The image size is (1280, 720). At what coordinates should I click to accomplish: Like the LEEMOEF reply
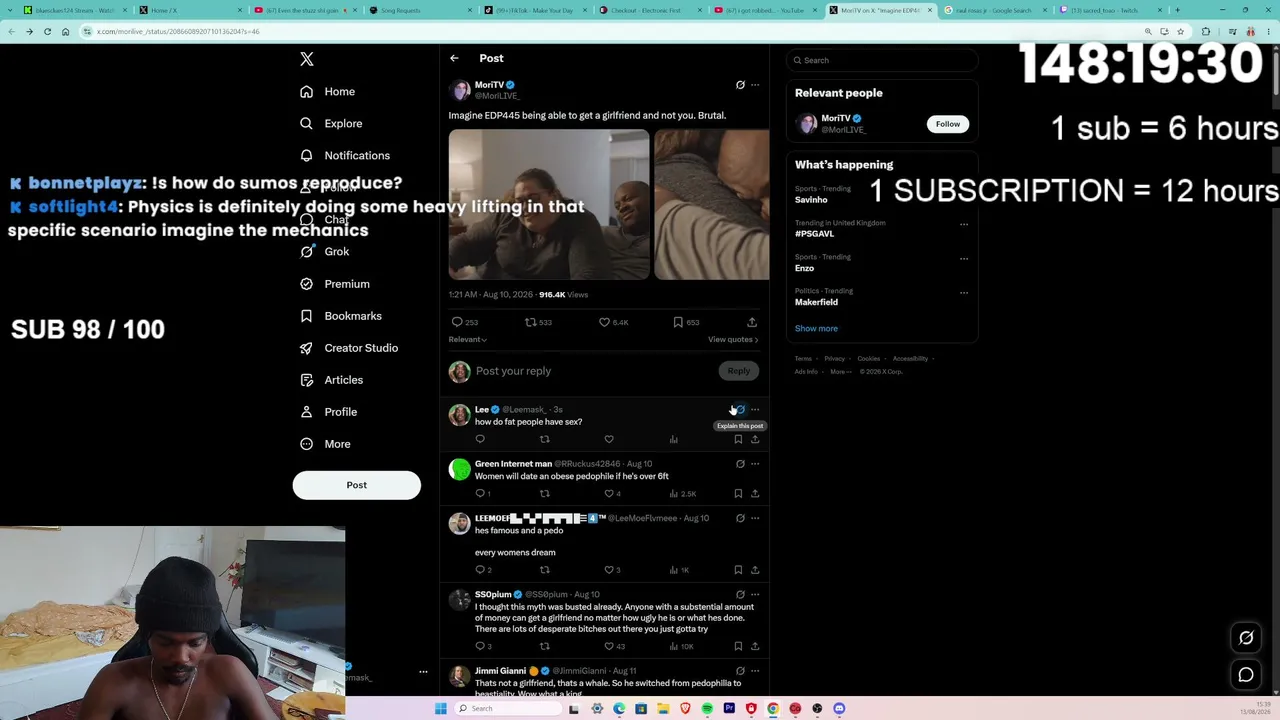pos(609,570)
